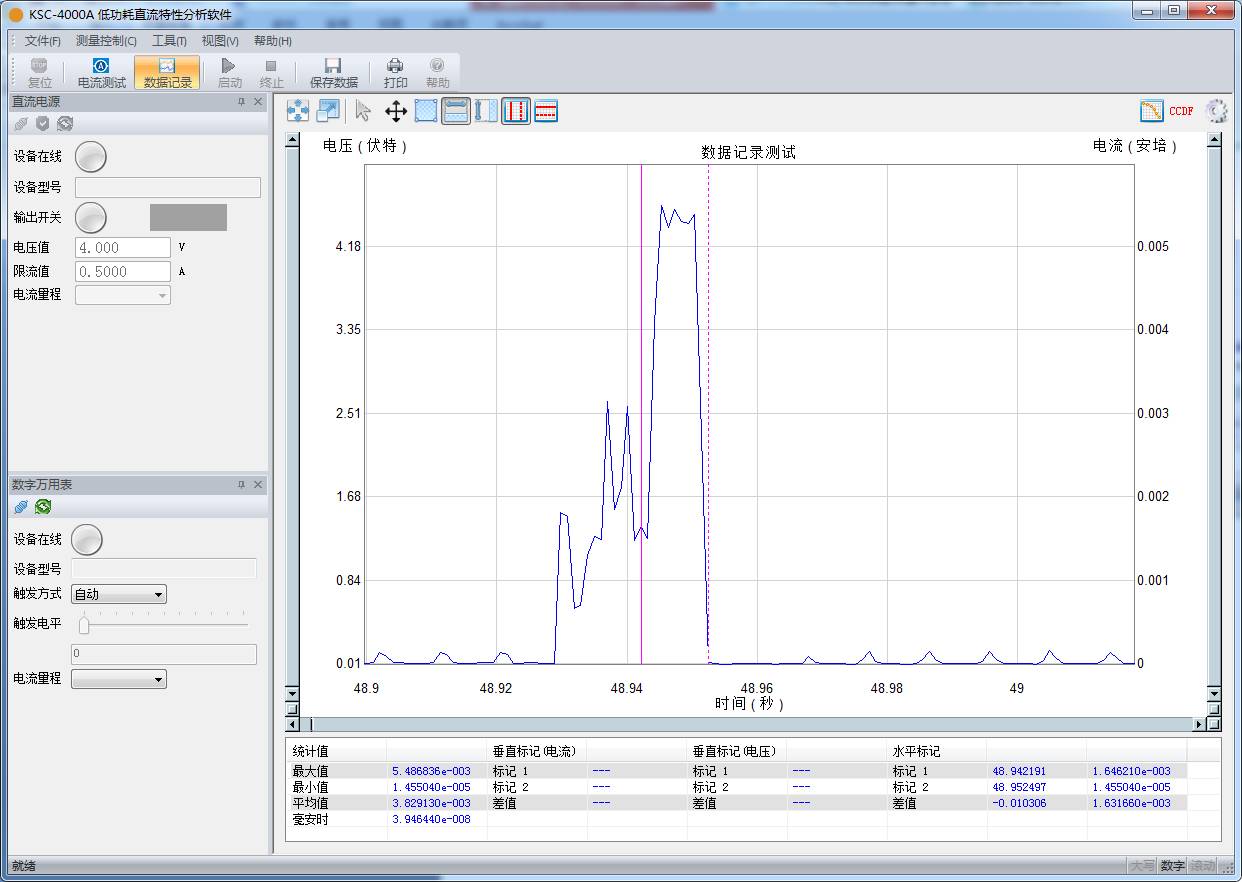Viewport: 1242px width, 882px height.
Task: Click the chart's left vertical scrollbar down arrow
Action: click(292, 693)
